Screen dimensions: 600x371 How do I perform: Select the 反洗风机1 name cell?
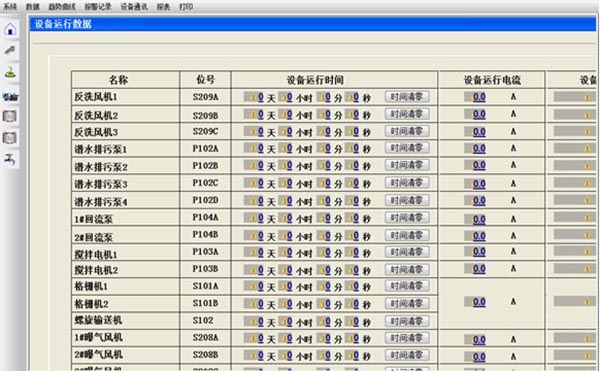(125, 97)
